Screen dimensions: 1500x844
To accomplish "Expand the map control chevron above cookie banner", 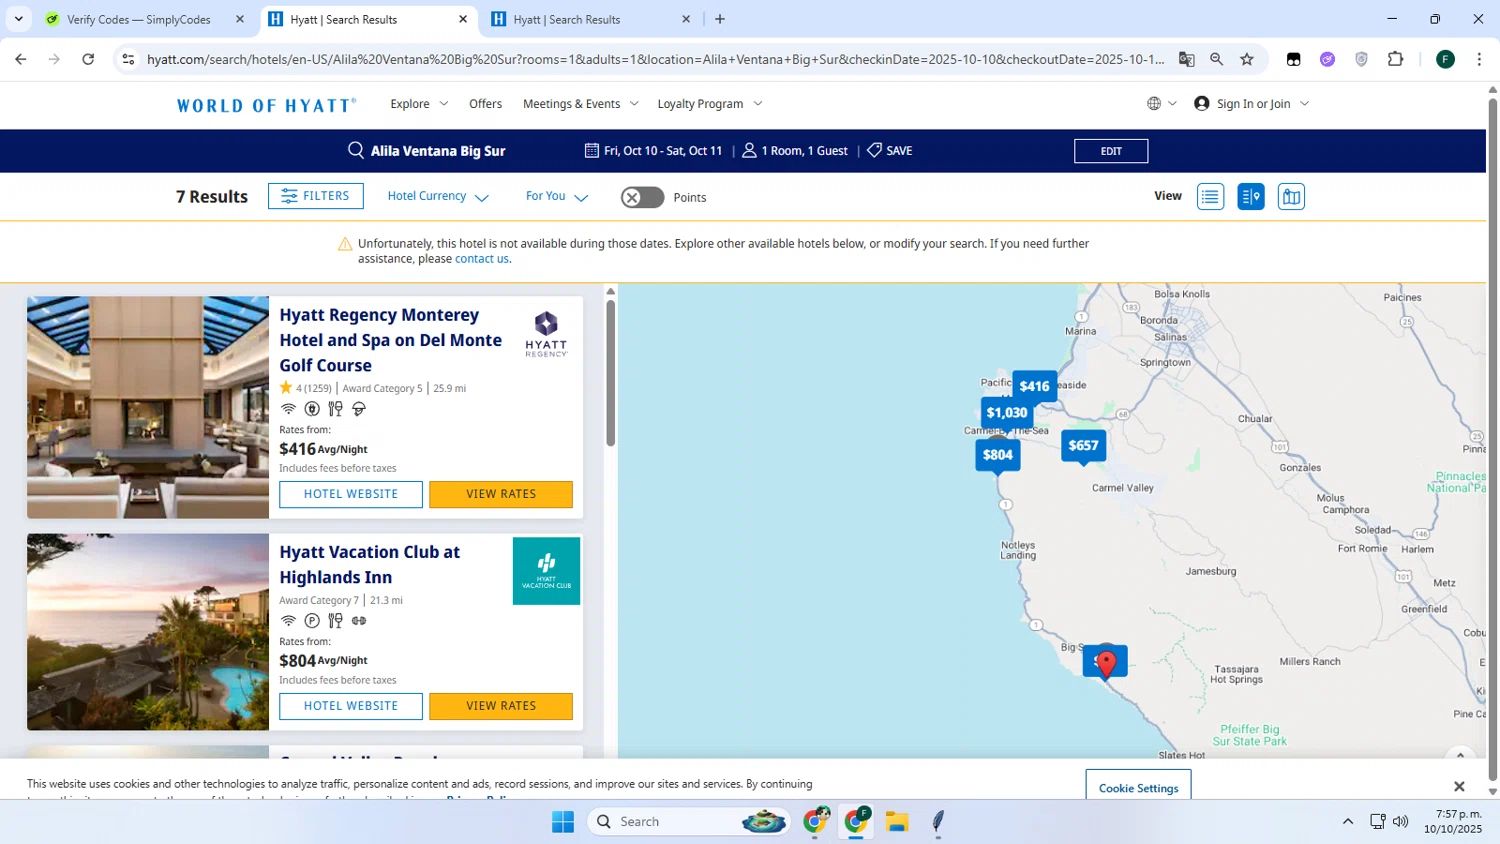I will pos(1460,756).
